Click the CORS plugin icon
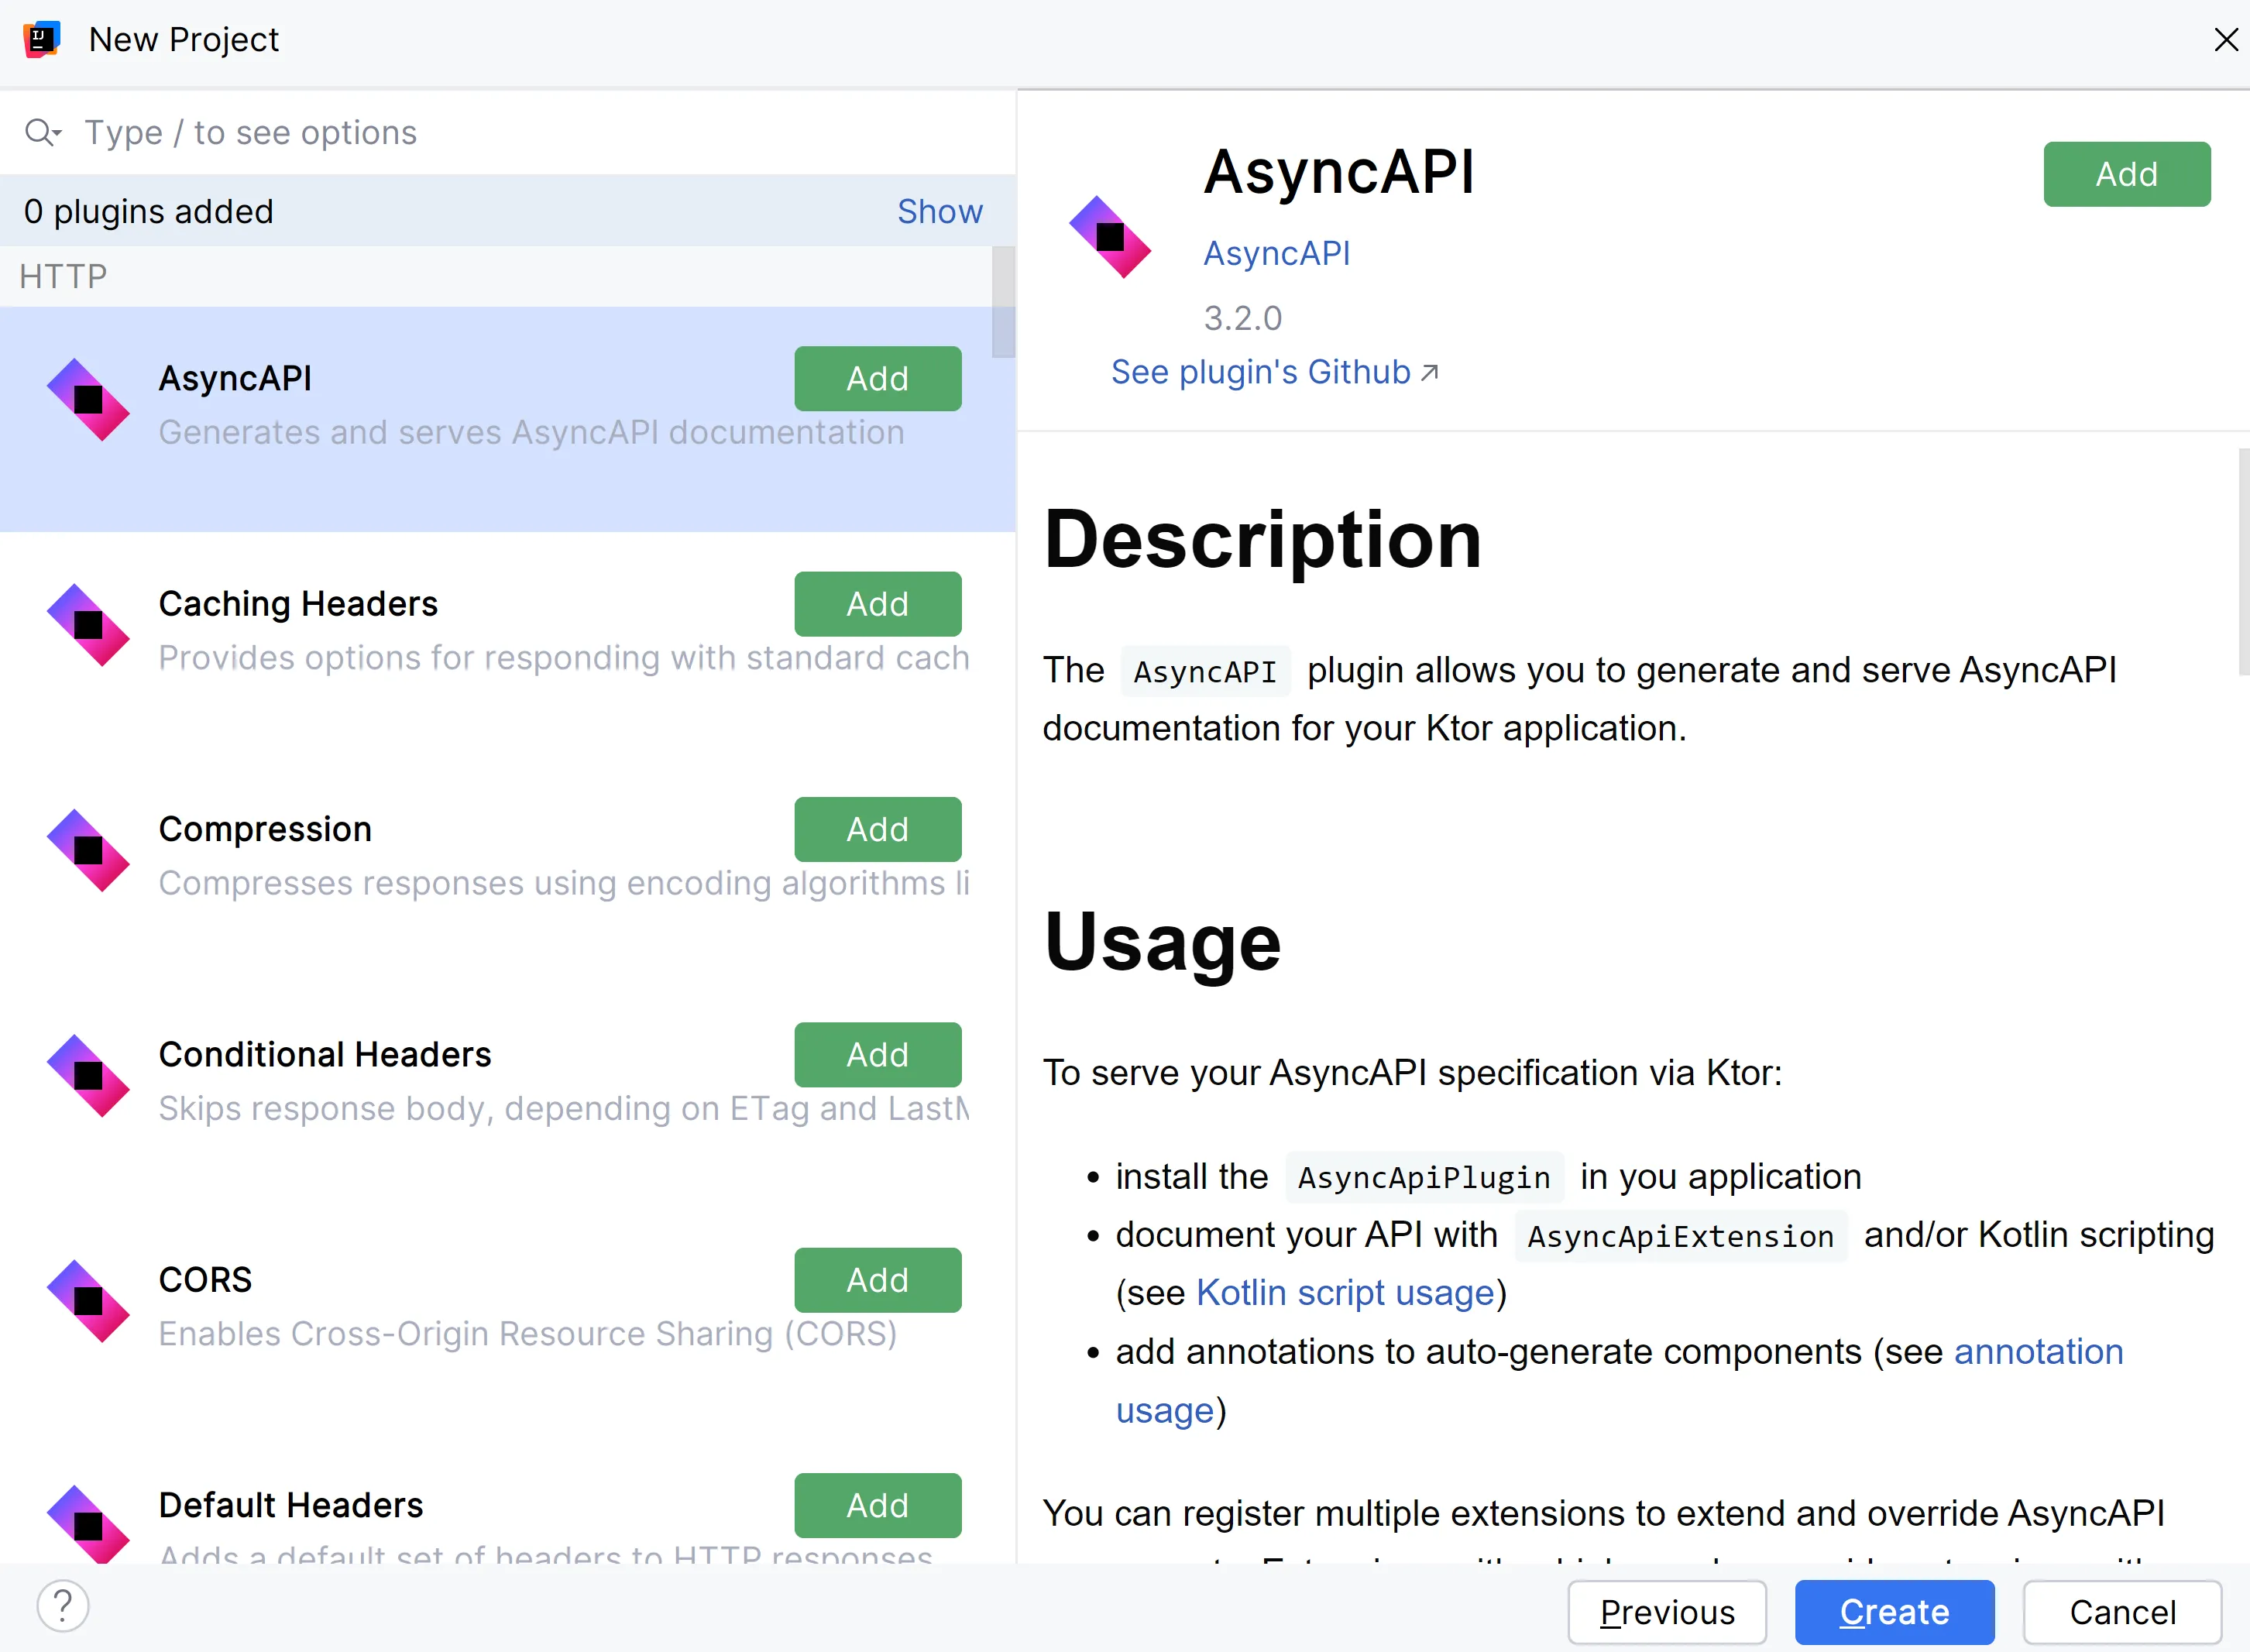This screenshot has width=2250, height=1652. click(x=88, y=1301)
